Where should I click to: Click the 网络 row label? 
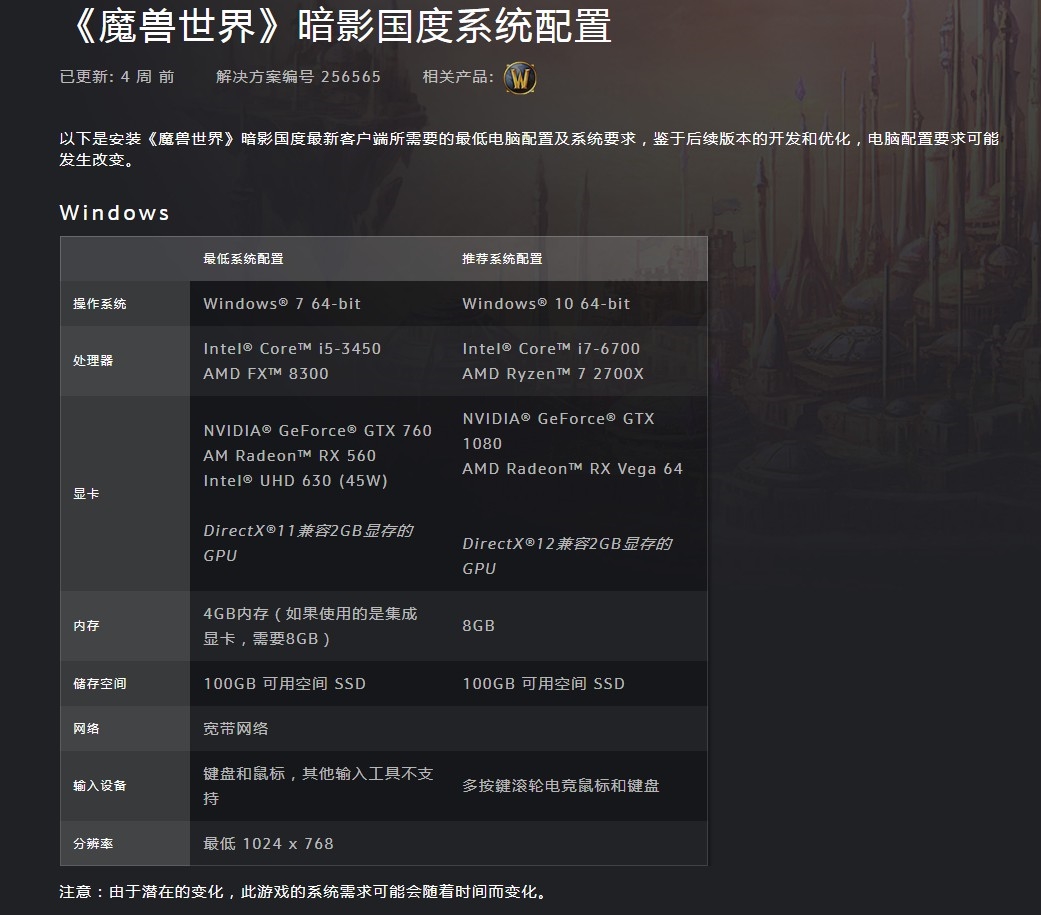click(86, 729)
